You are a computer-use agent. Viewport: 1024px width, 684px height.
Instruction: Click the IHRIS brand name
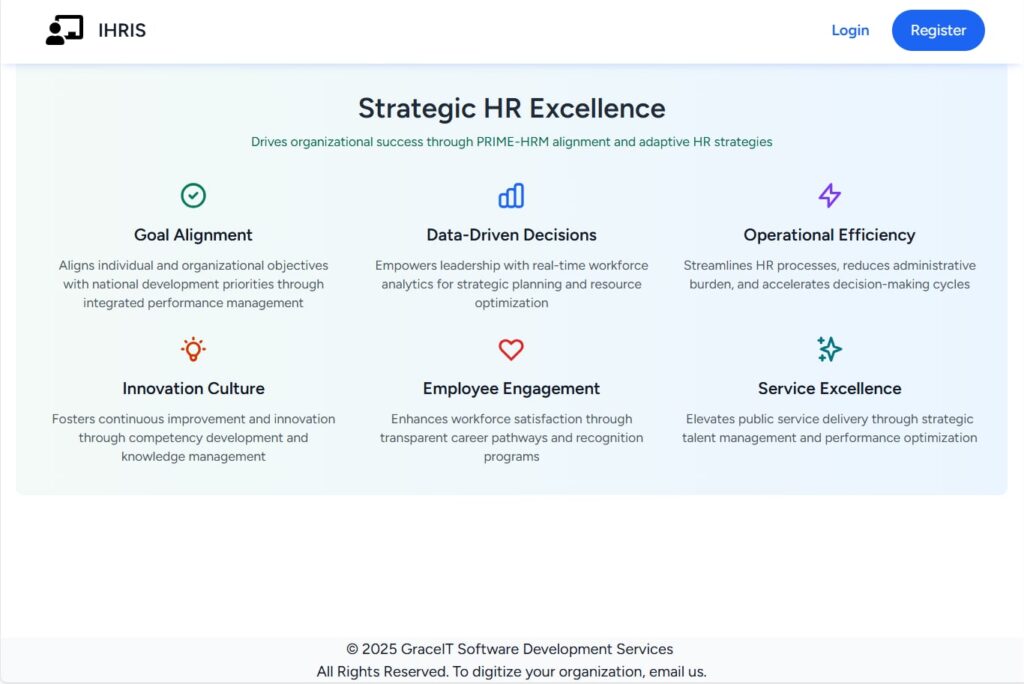coord(122,31)
